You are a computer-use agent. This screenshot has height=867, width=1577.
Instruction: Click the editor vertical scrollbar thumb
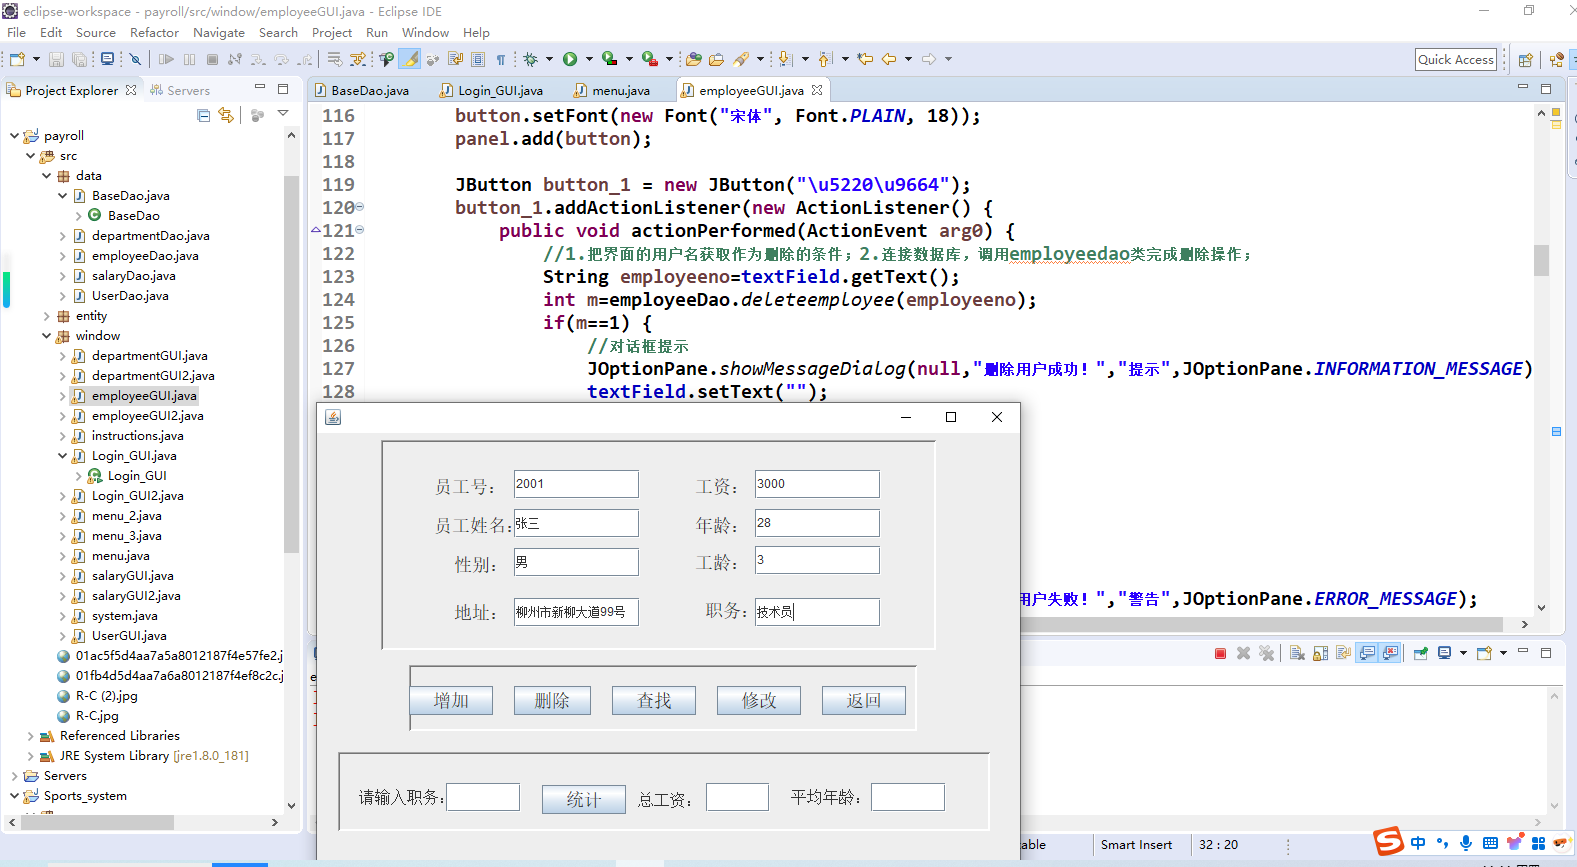[1541, 260]
